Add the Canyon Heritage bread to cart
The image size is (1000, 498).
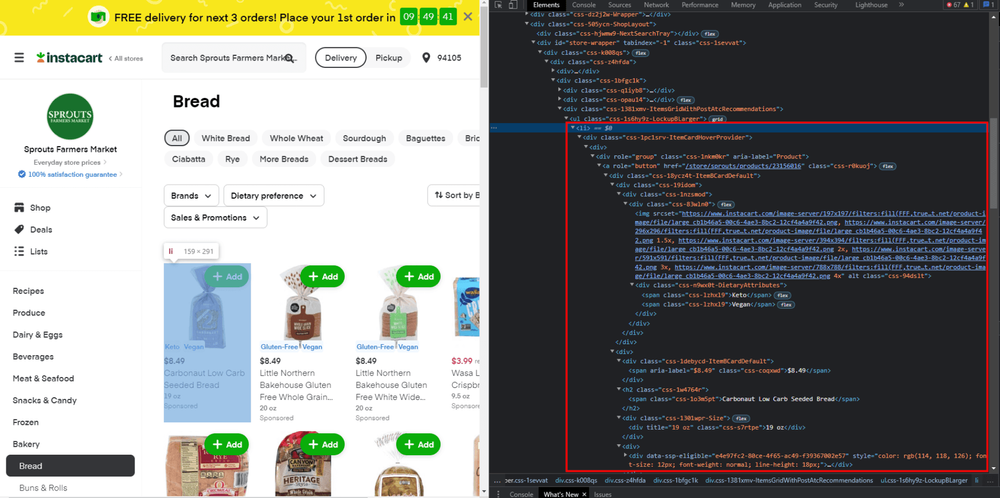coord(323,444)
